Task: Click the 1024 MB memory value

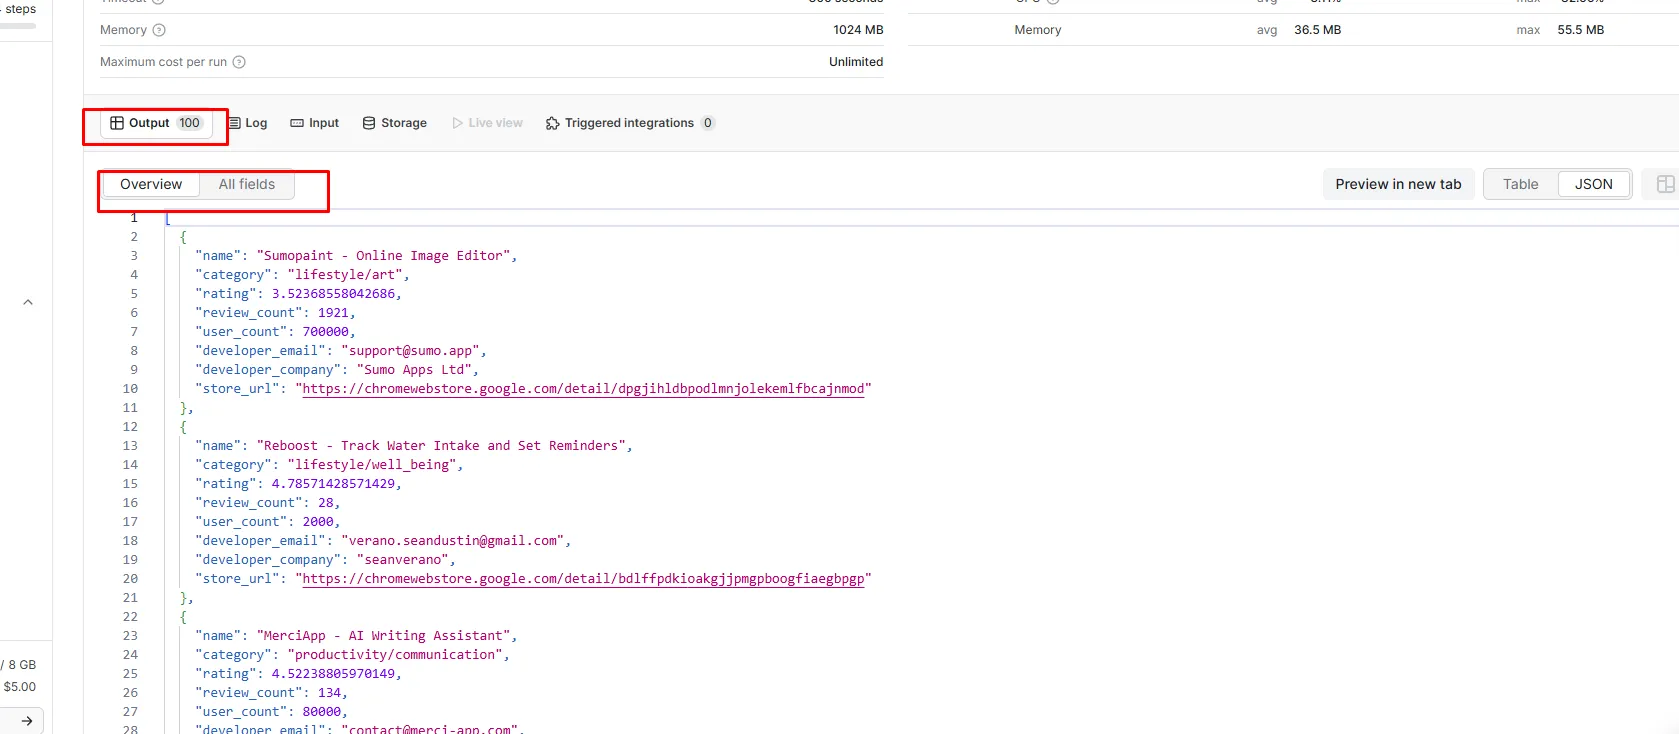Action: point(858,30)
